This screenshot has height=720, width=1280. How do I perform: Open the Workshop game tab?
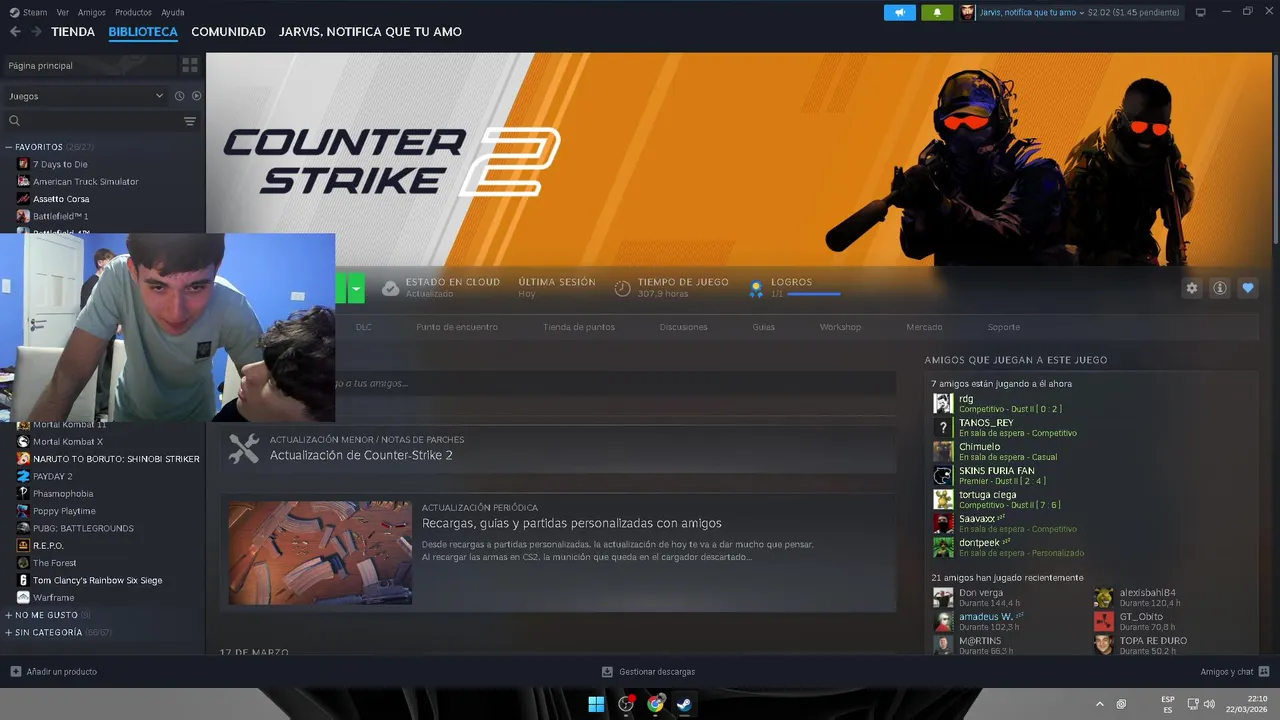tap(840, 327)
